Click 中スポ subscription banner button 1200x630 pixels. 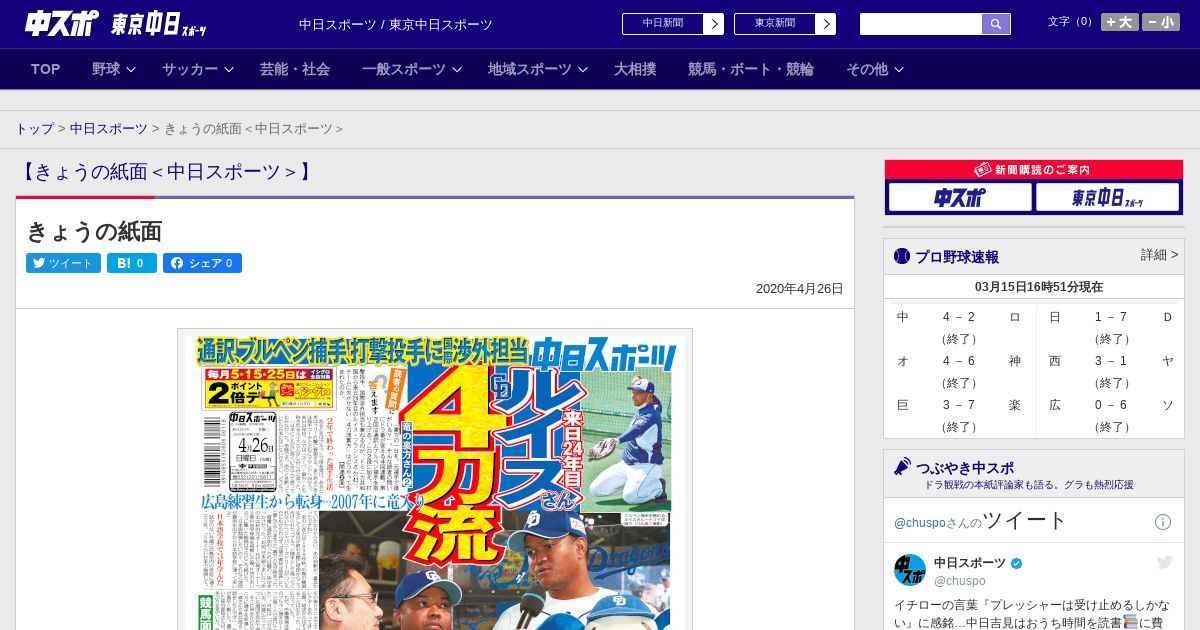tap(960, 197)
